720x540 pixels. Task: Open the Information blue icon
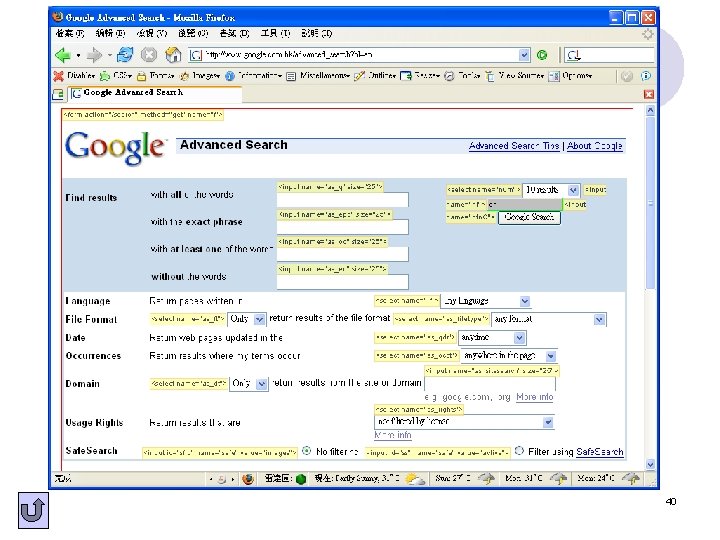pyautogui.click(x=230, y=76)
